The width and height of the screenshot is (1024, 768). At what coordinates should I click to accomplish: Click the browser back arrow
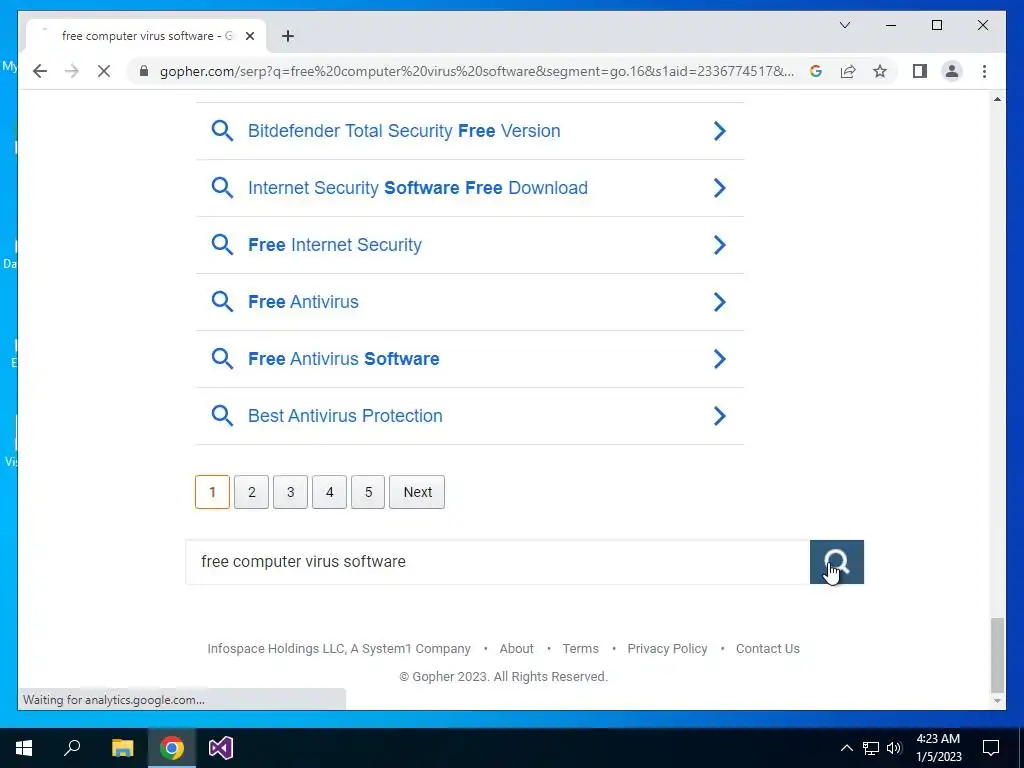pos(40,71)
